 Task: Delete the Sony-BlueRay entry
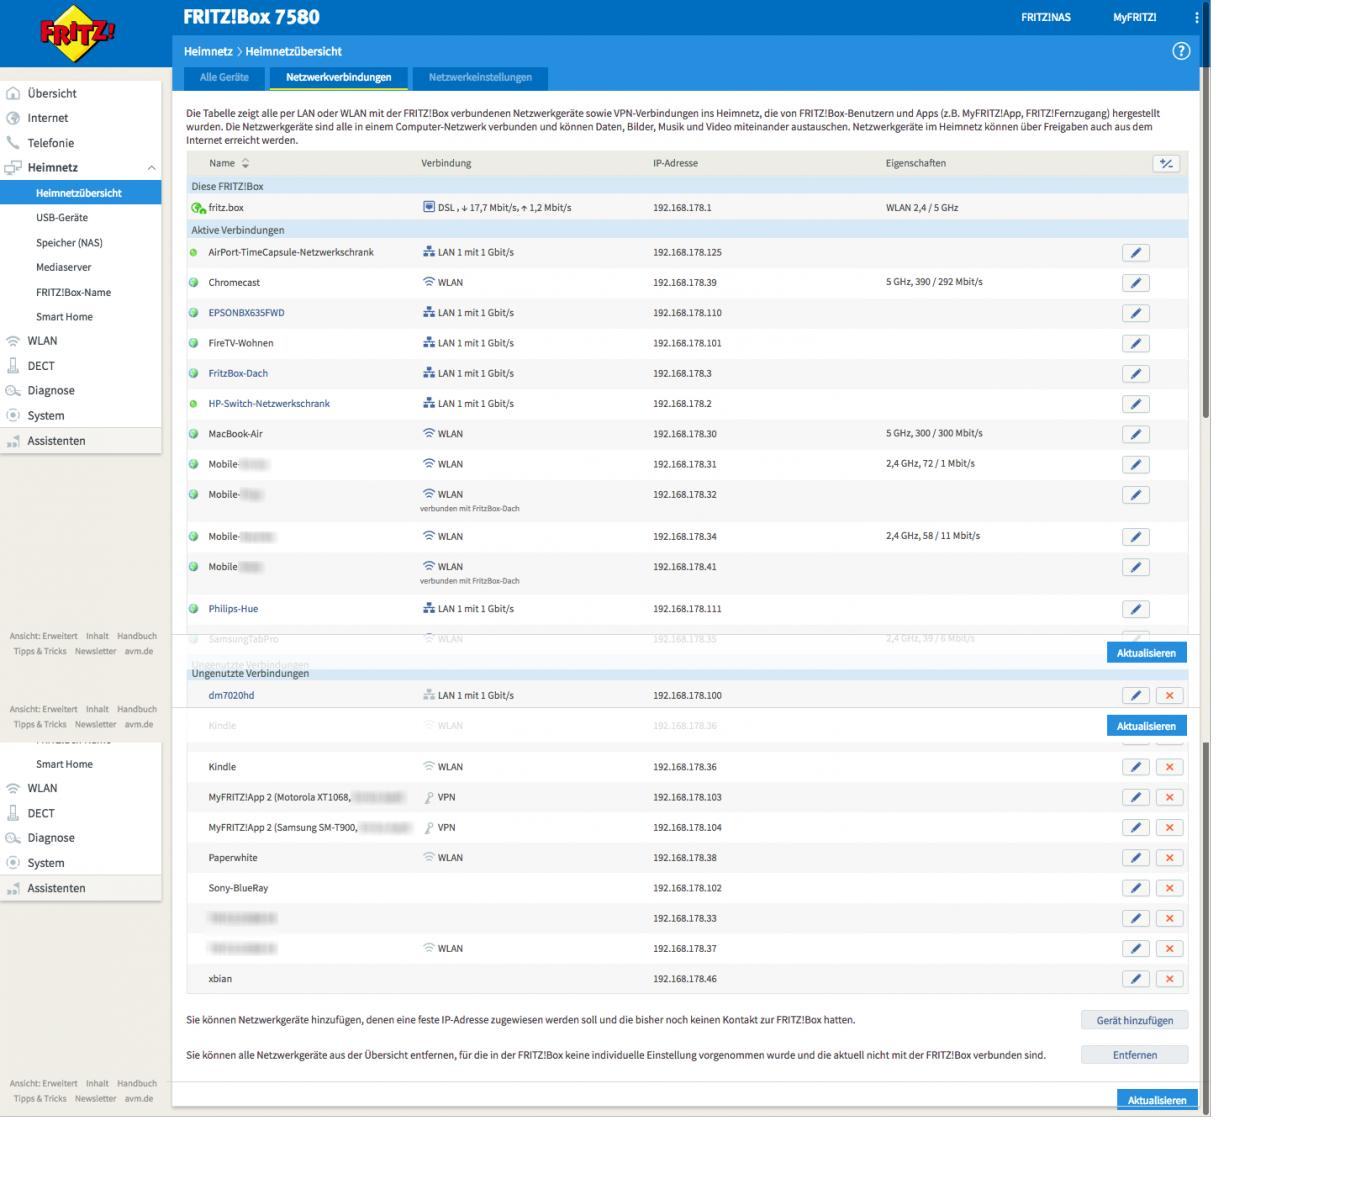click(x=1169, y=888)
